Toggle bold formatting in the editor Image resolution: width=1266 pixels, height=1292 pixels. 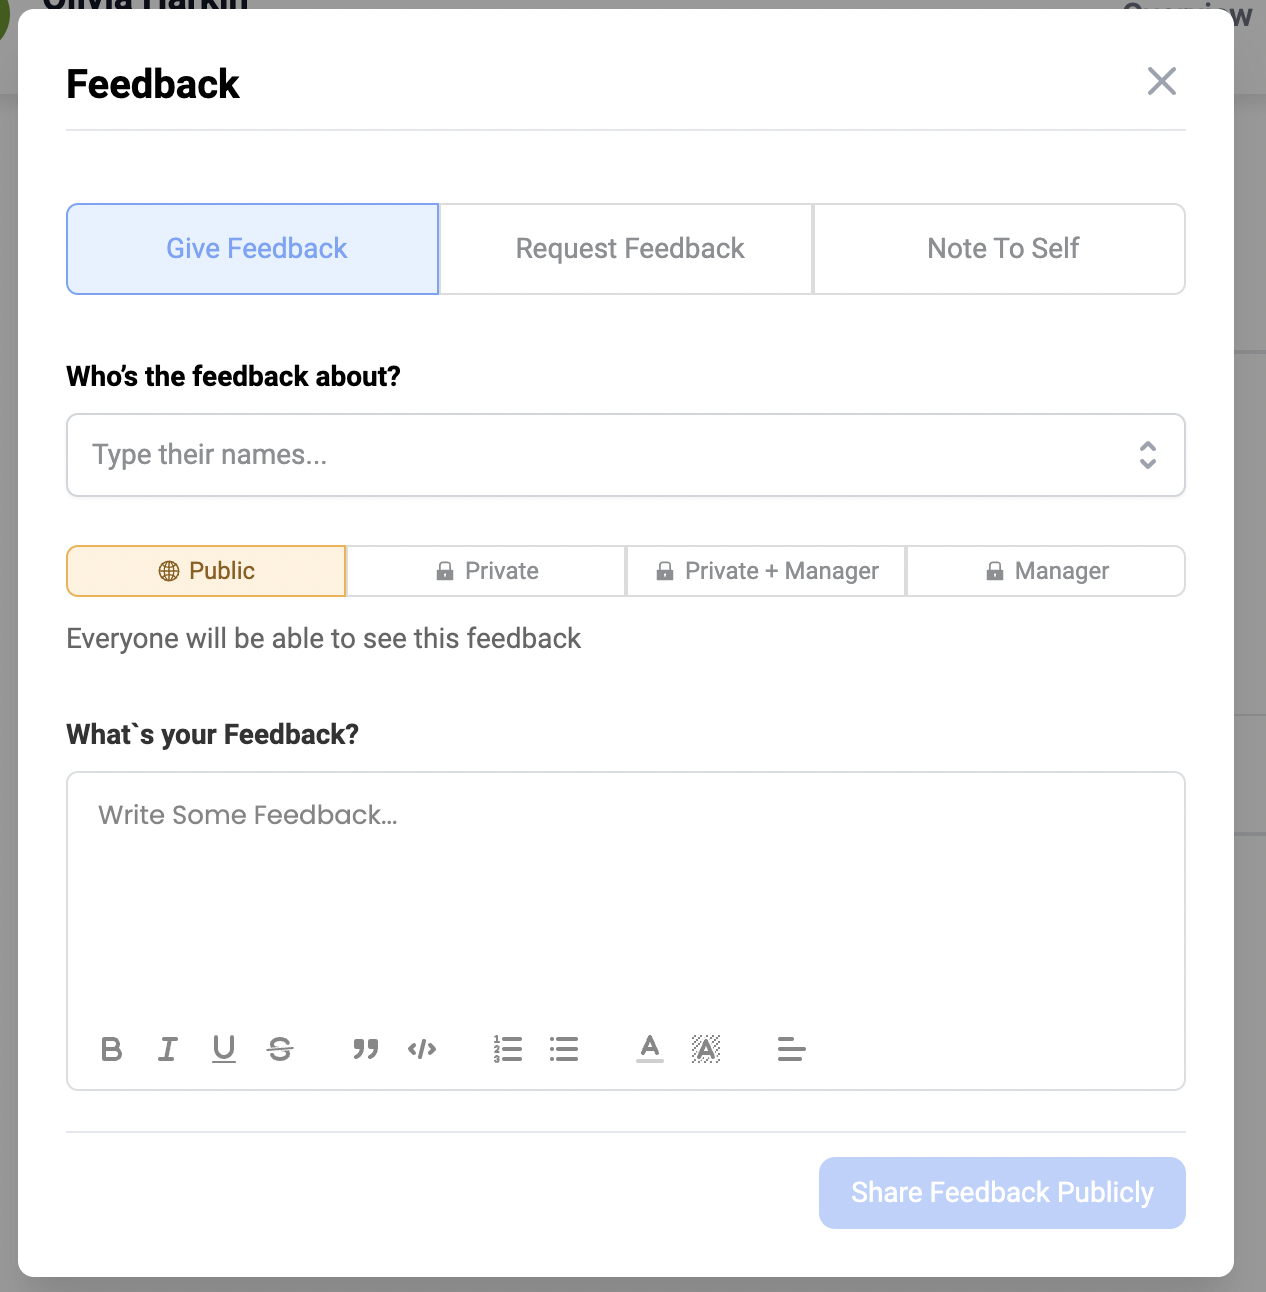click(x=112, y=1049)
